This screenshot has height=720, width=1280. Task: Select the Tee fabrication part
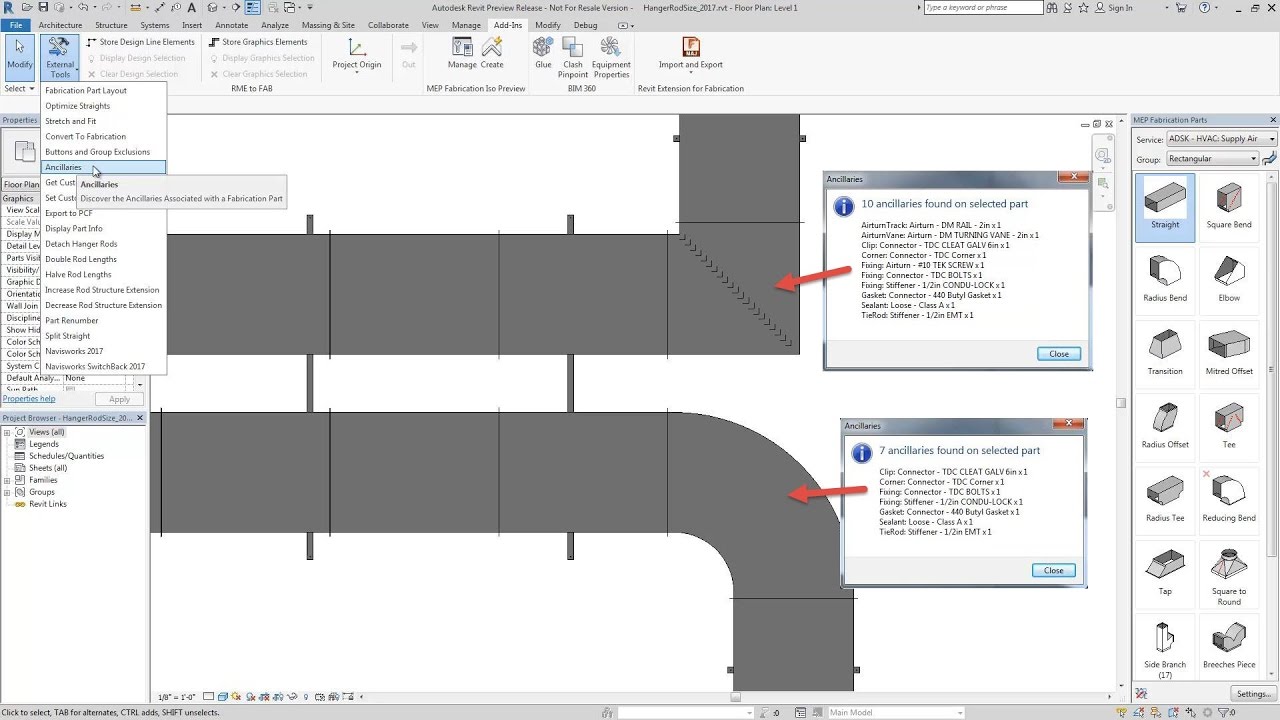1229,427
